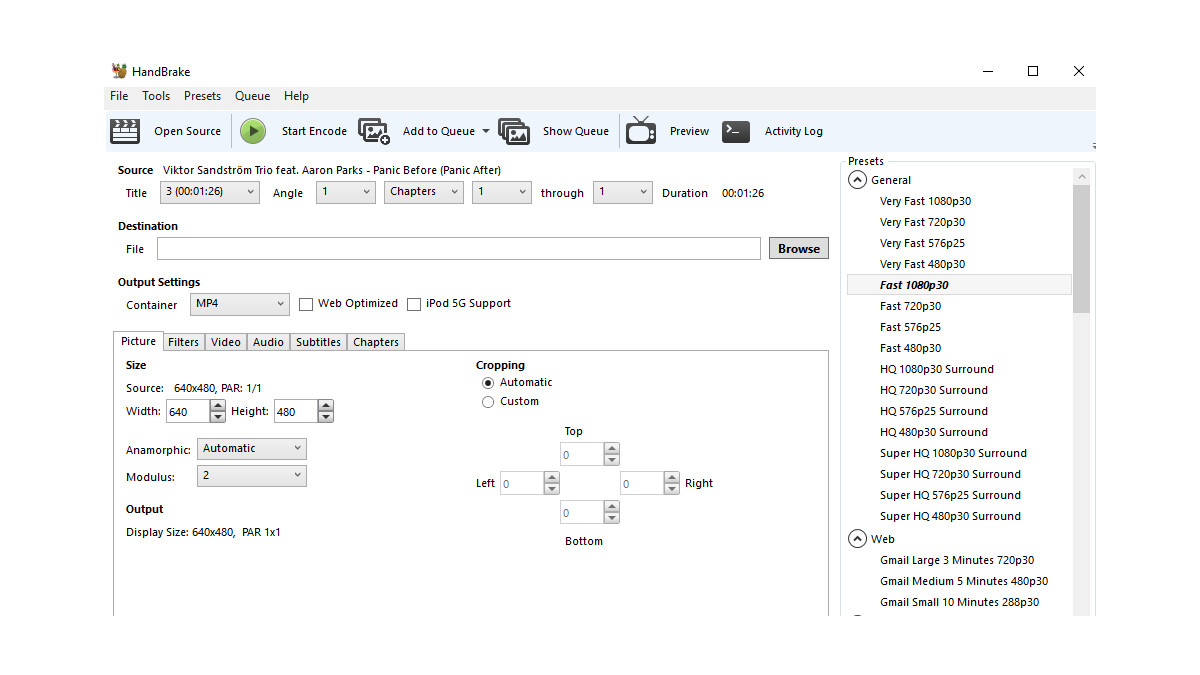Image resolution: width=1200 pixels, height=675 pixels.
Task: Open the Title dropdown
Action: [x=210, y=192]
